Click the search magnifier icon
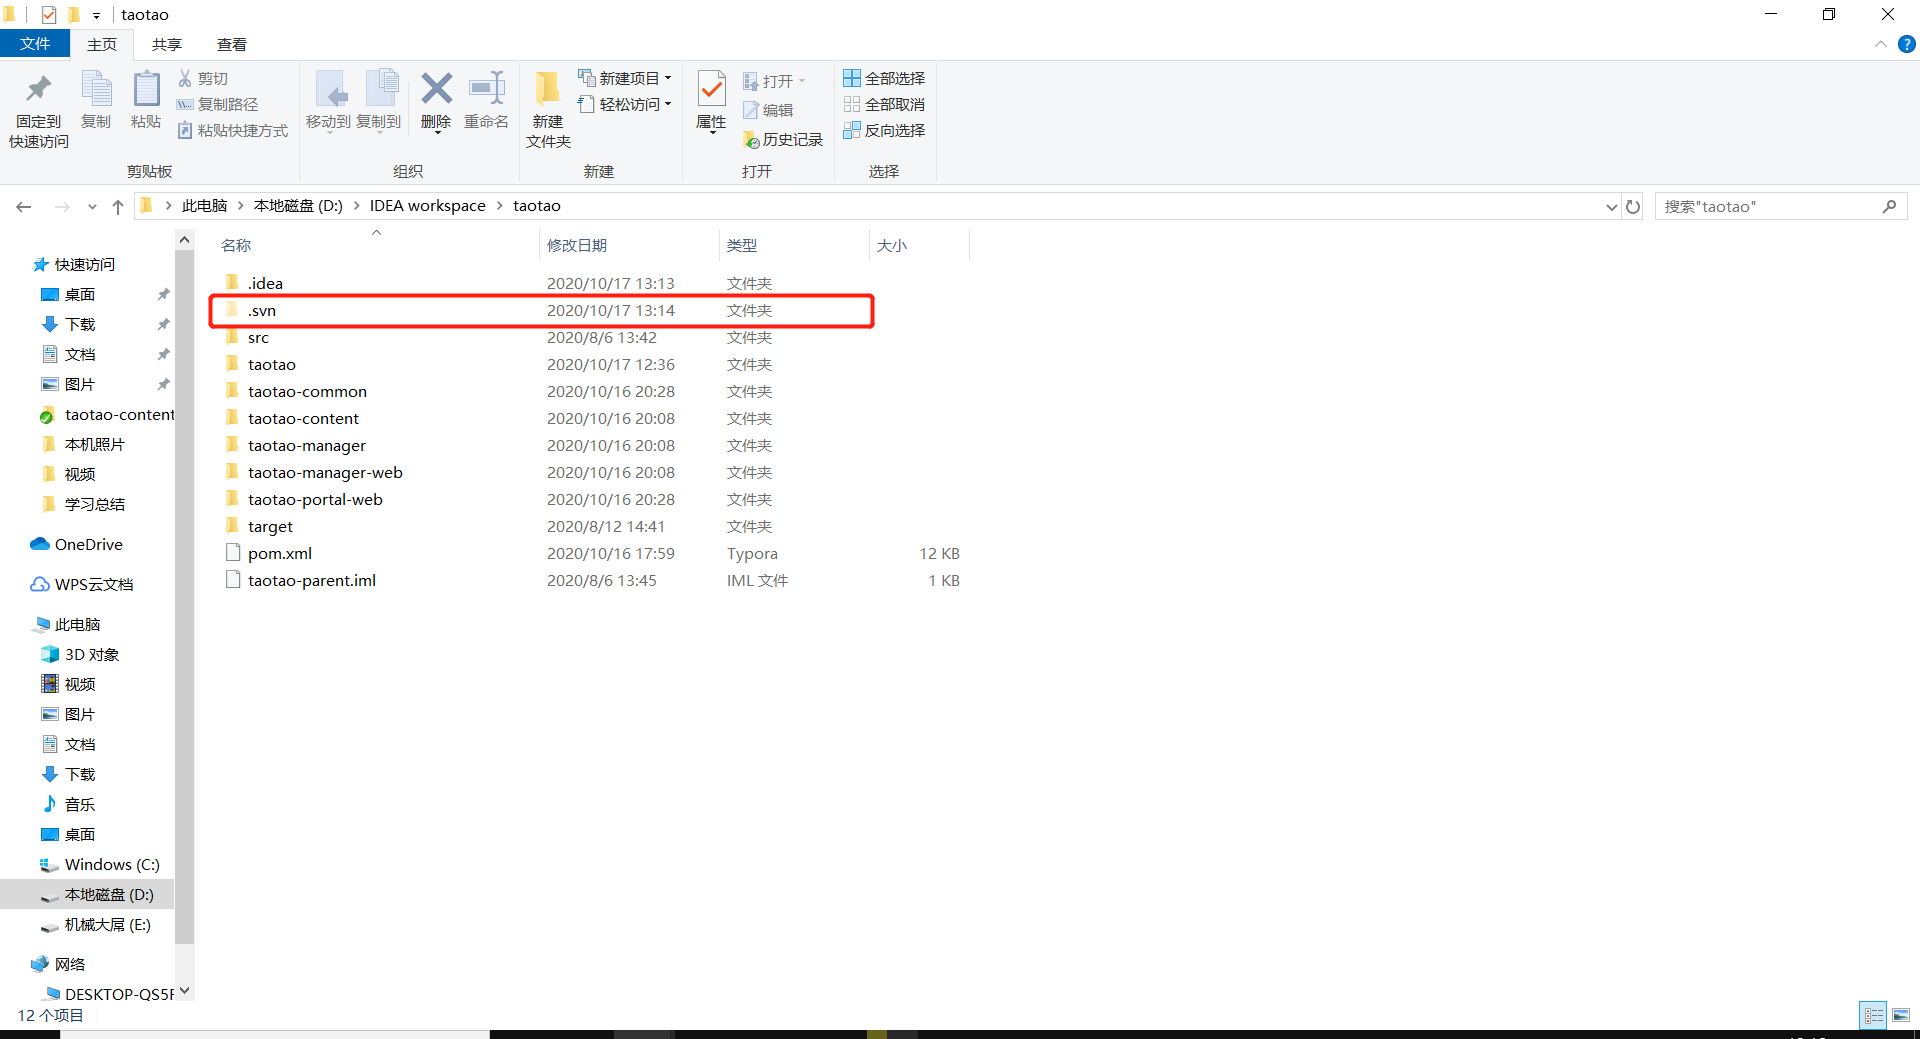The width and height of the screenshot is (1920, 1039). (x=1889, y=206)
